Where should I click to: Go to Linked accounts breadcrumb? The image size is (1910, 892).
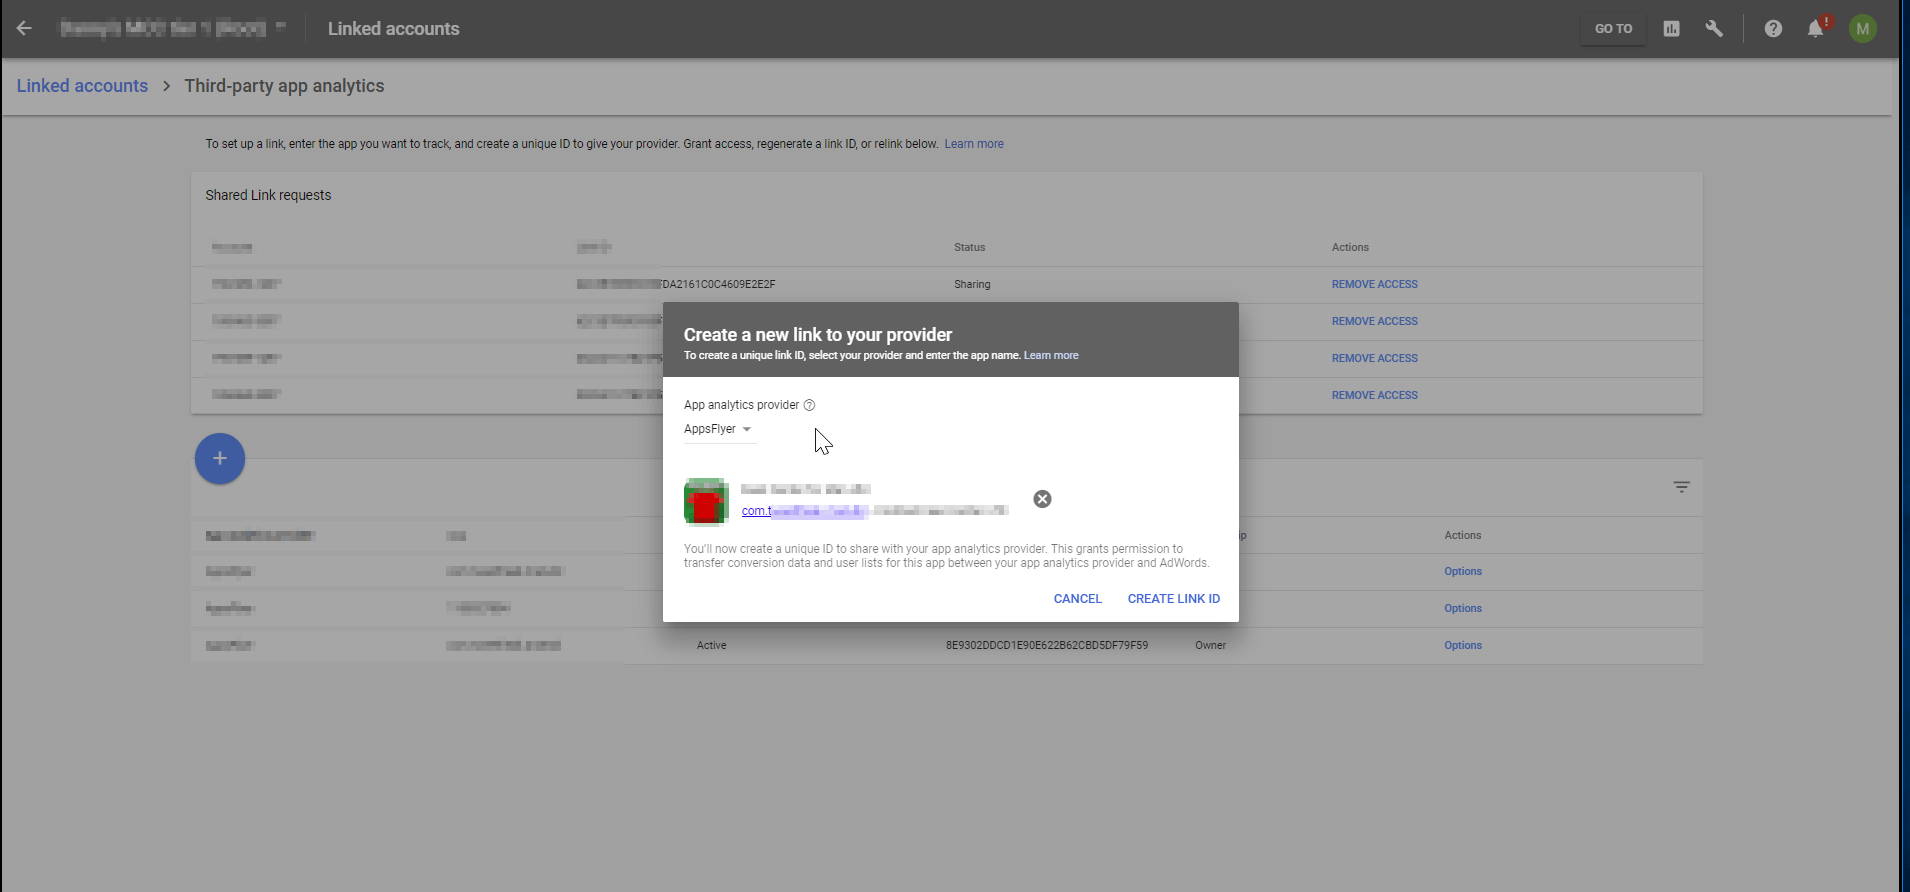pos(82,86)
